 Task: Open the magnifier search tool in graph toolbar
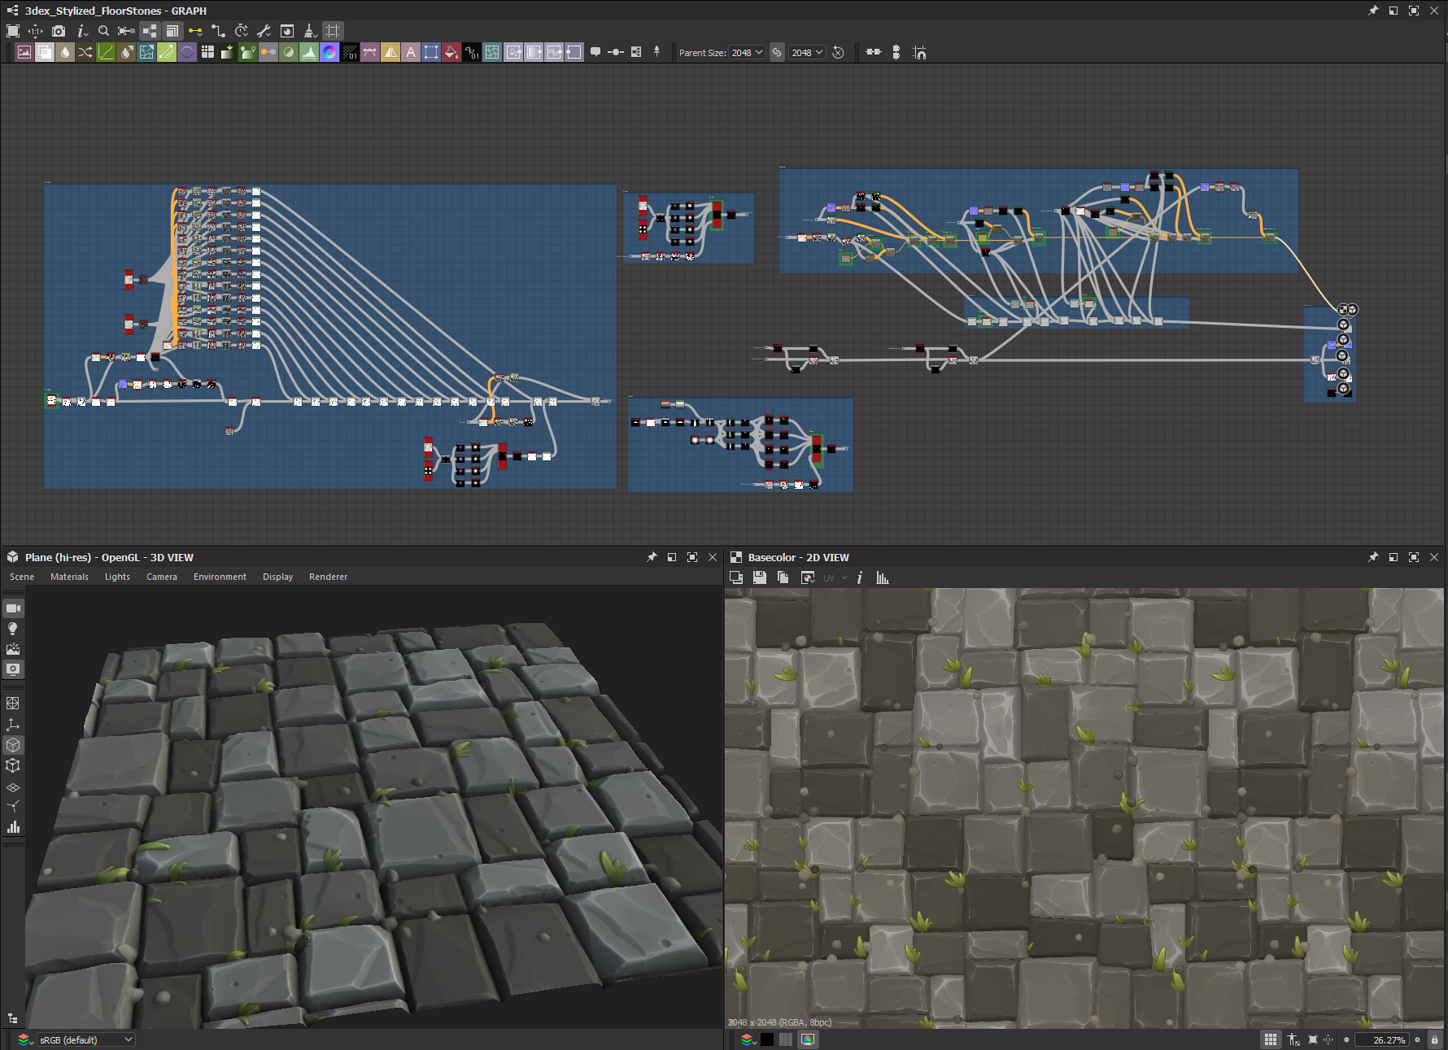[x=104, y=31]
